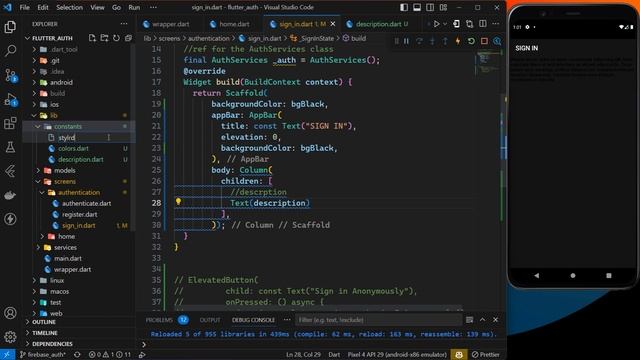This screenshot has height=360, width=640.
Task: Click the debug Step Out button
Action: (x=445, y=41)
